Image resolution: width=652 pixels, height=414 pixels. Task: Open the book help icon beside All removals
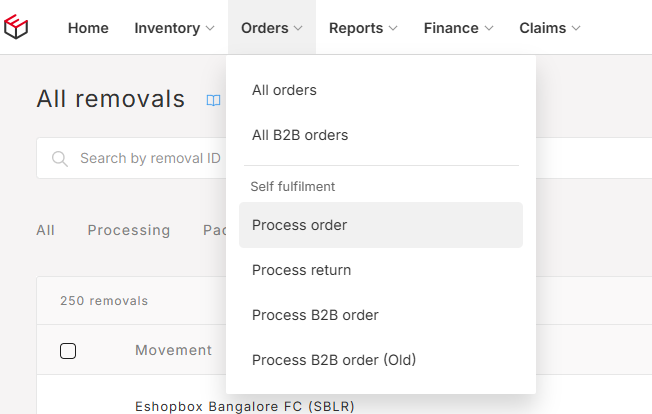(x=213, y=100)
